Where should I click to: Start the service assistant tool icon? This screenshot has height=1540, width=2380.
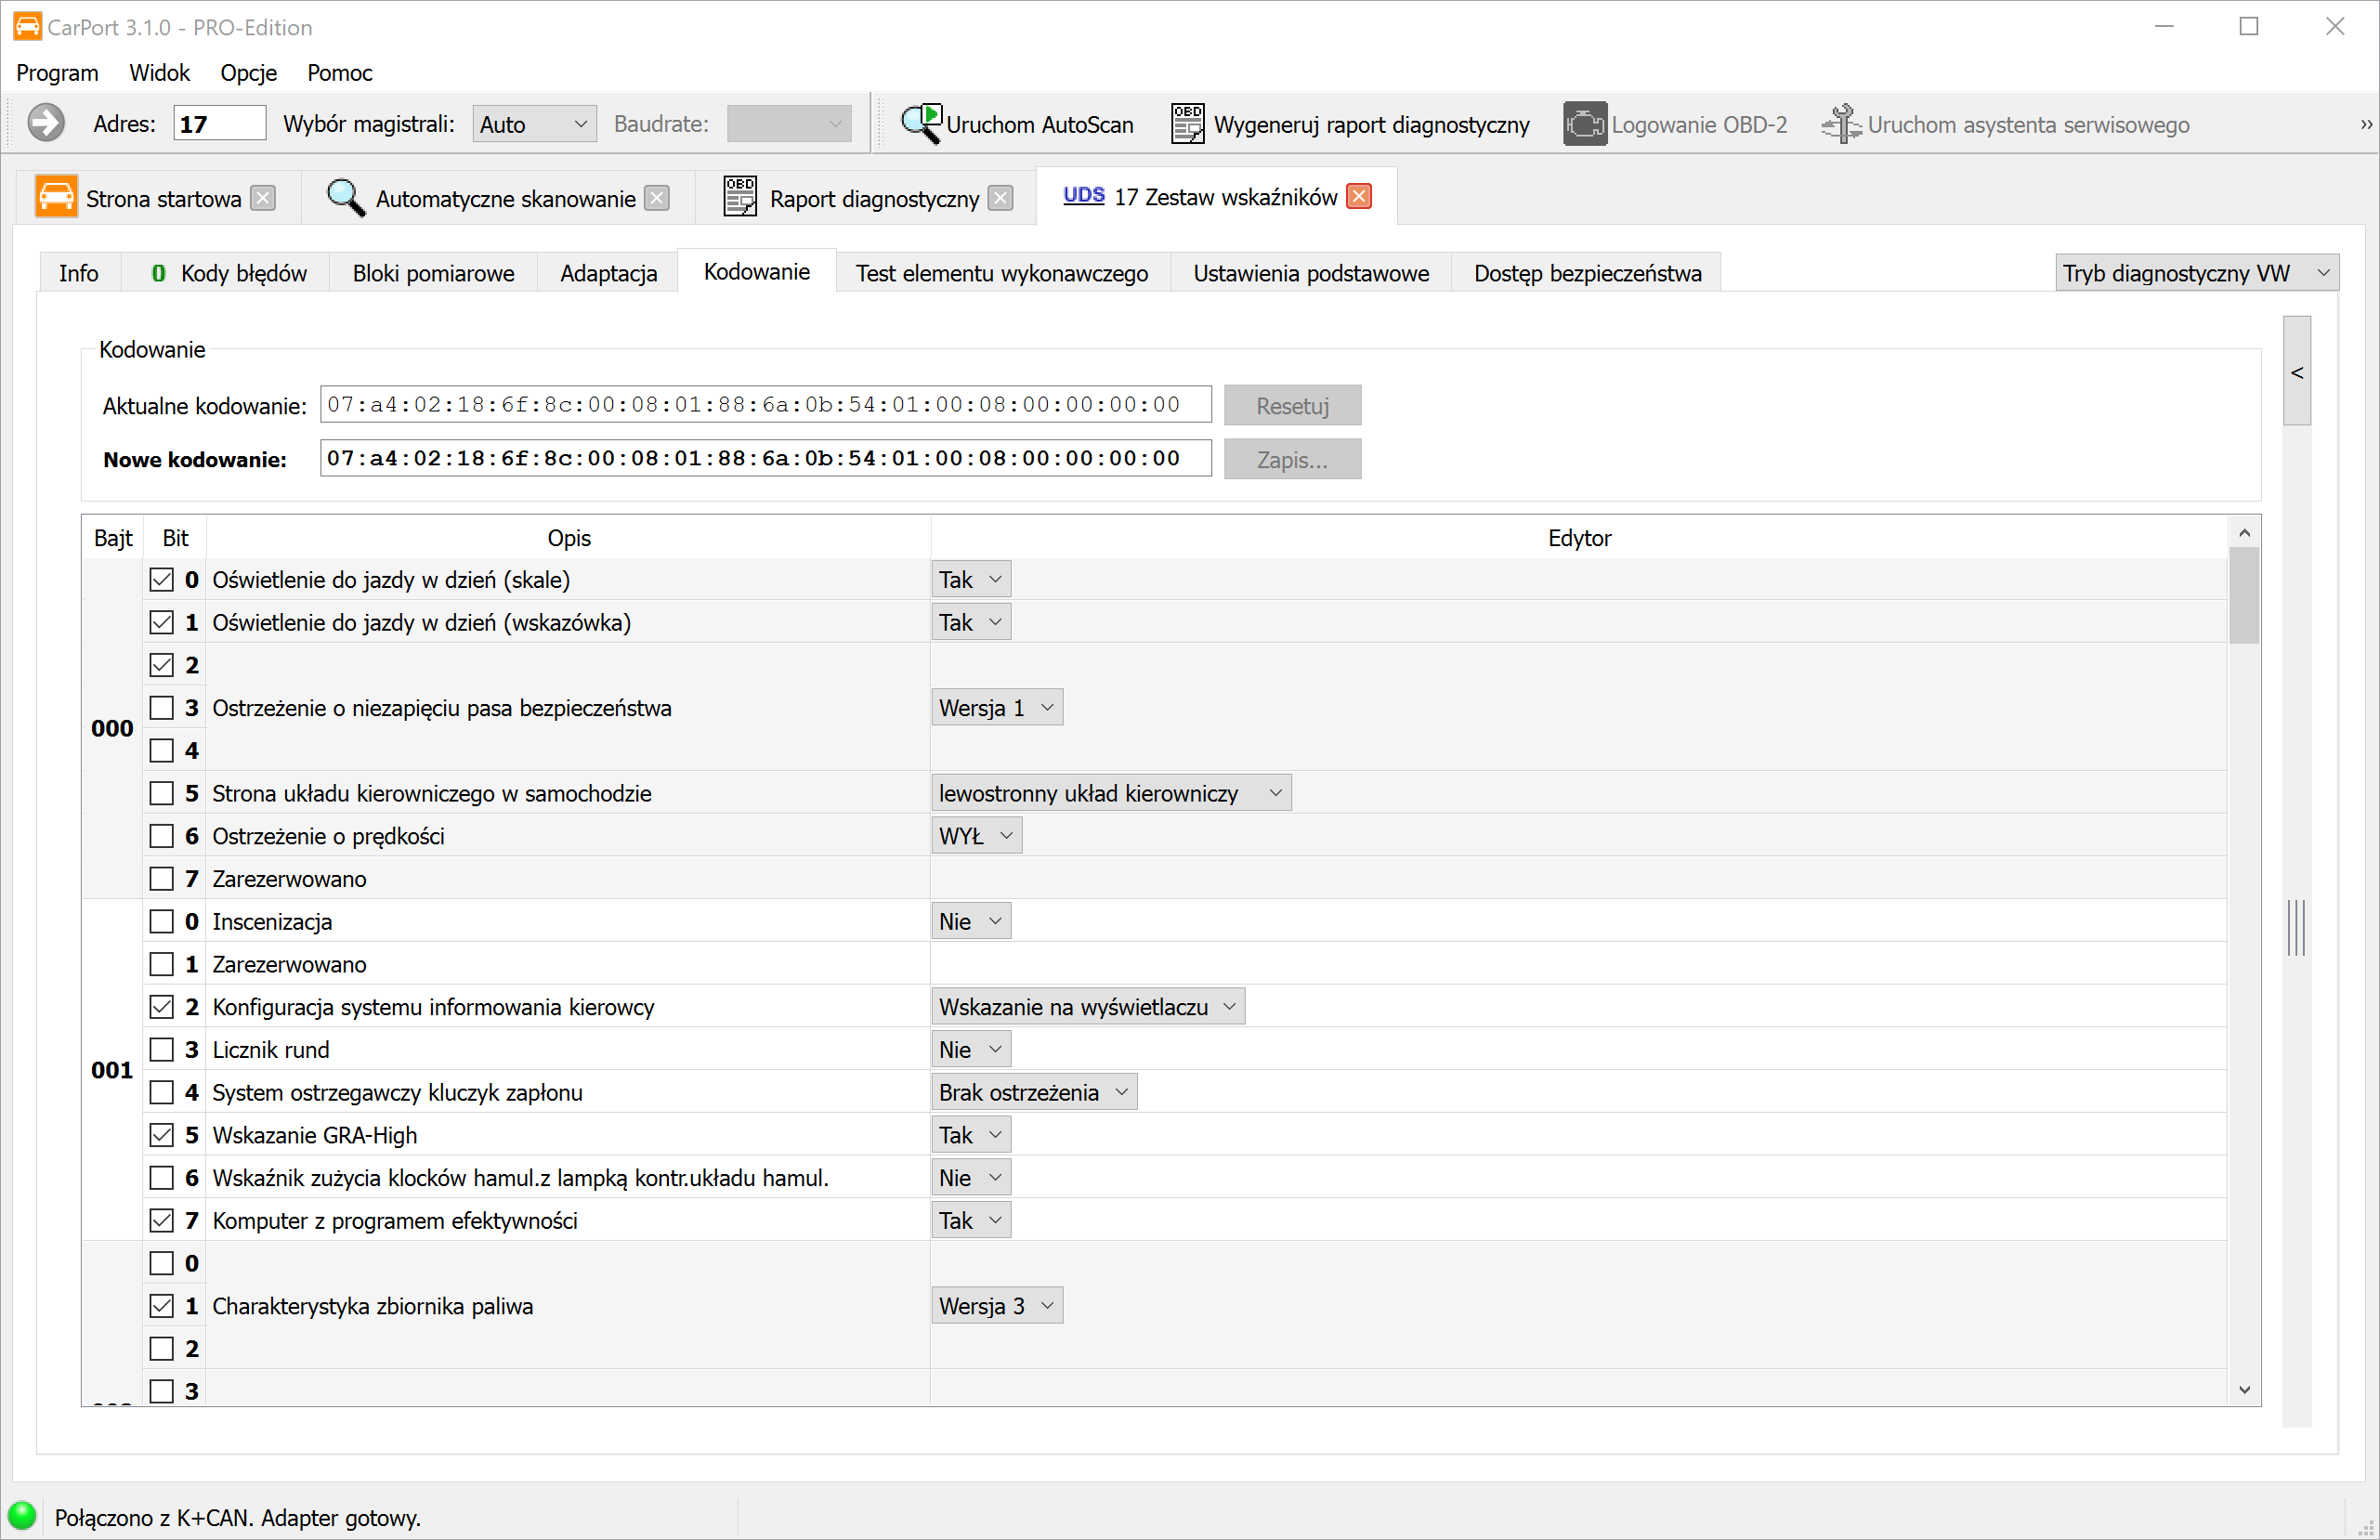click(x=1840, y=124)
